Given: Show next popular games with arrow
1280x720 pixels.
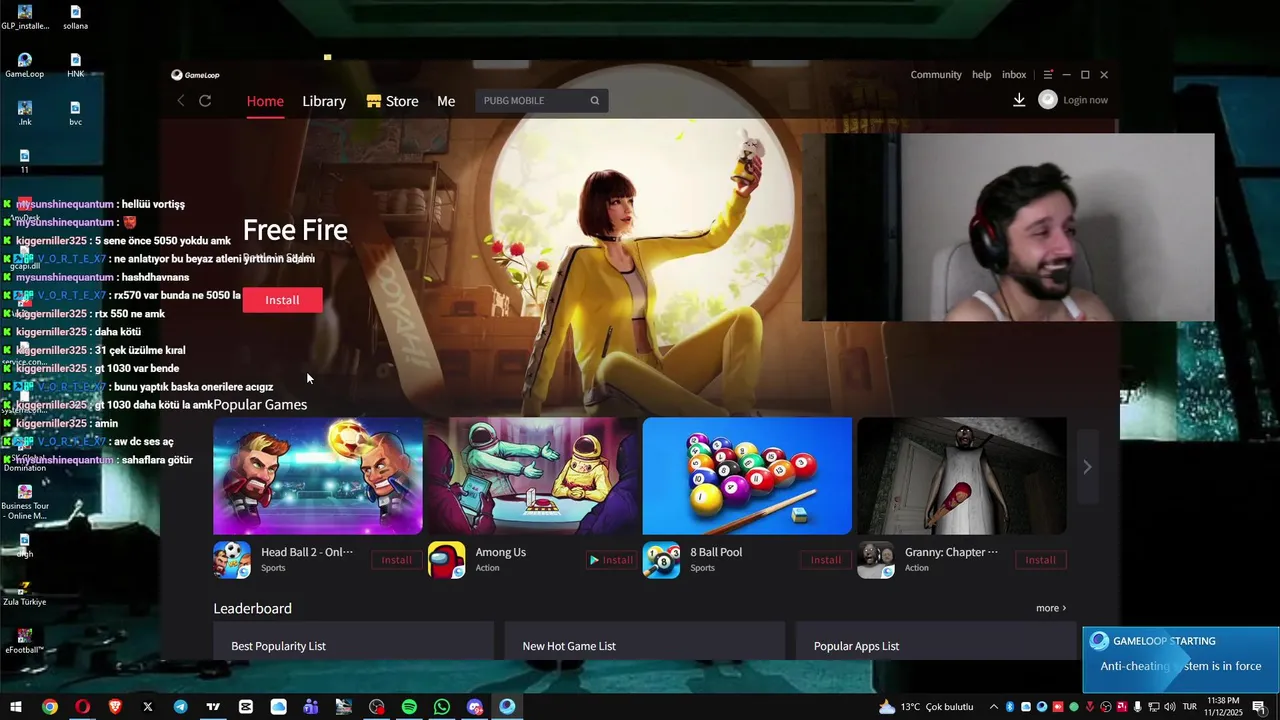Looking at the screenshot, I should 1087,467.
